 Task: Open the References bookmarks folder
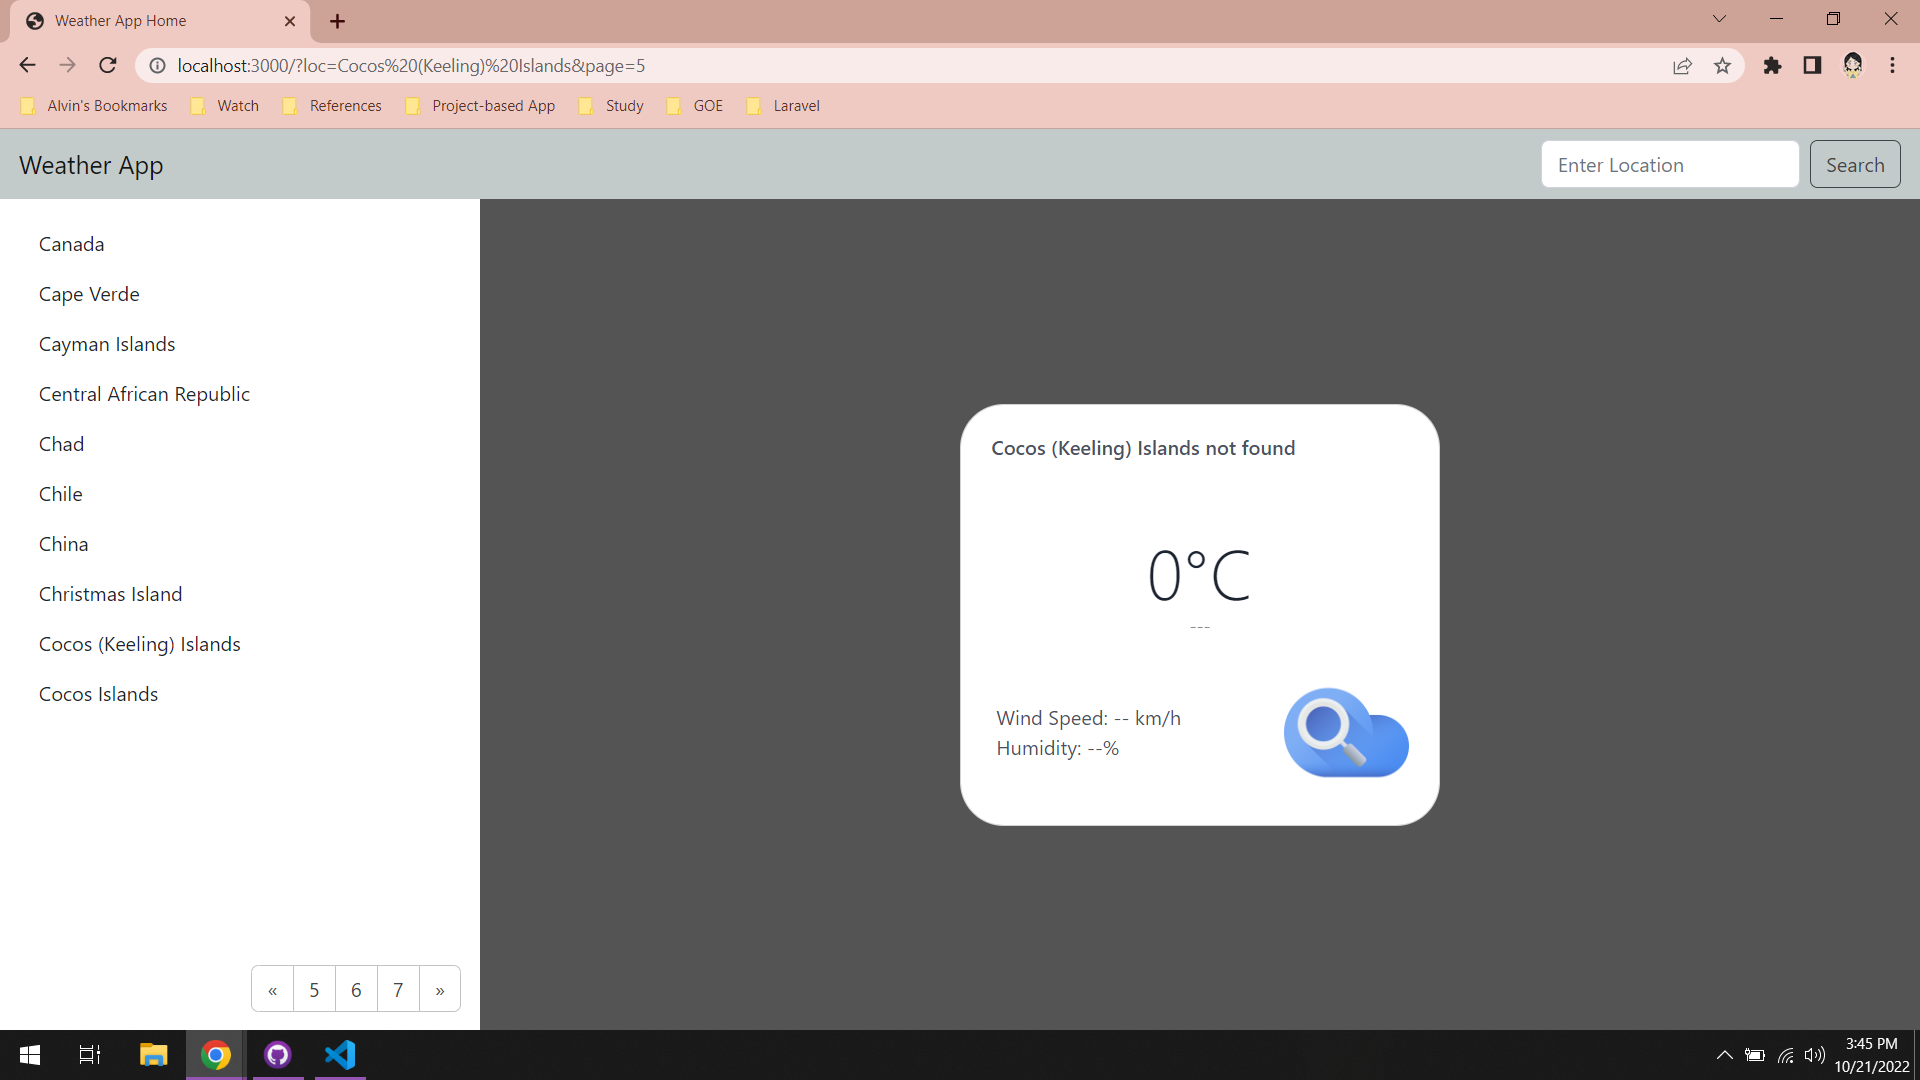click(x=333, y=106)
